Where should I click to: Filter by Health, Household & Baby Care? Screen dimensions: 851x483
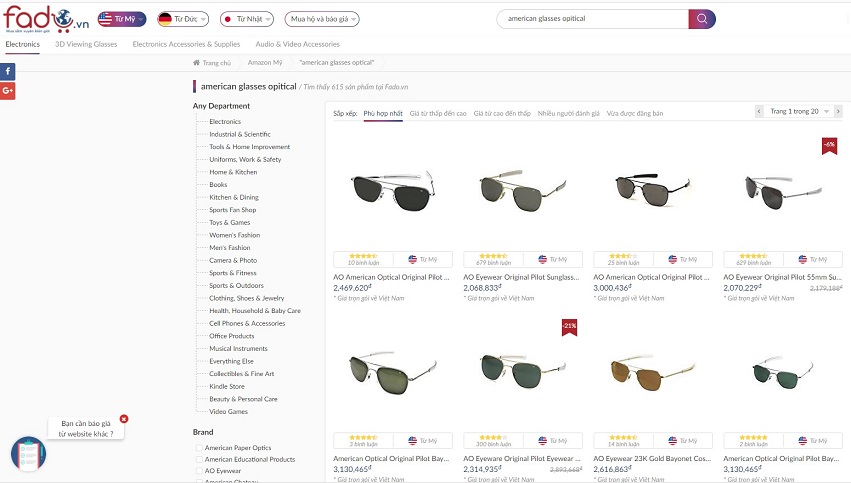(255, 310)
